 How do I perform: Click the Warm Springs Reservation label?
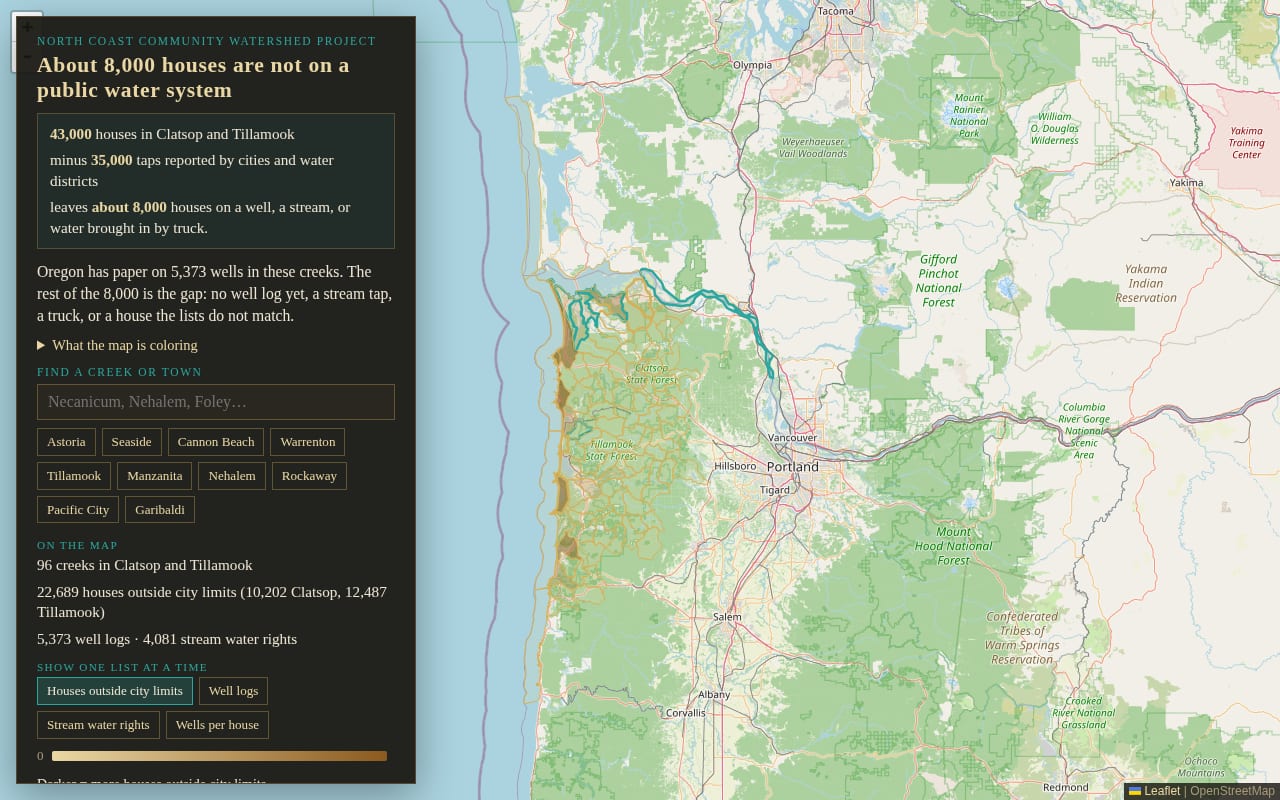[x=1022, y=638]
